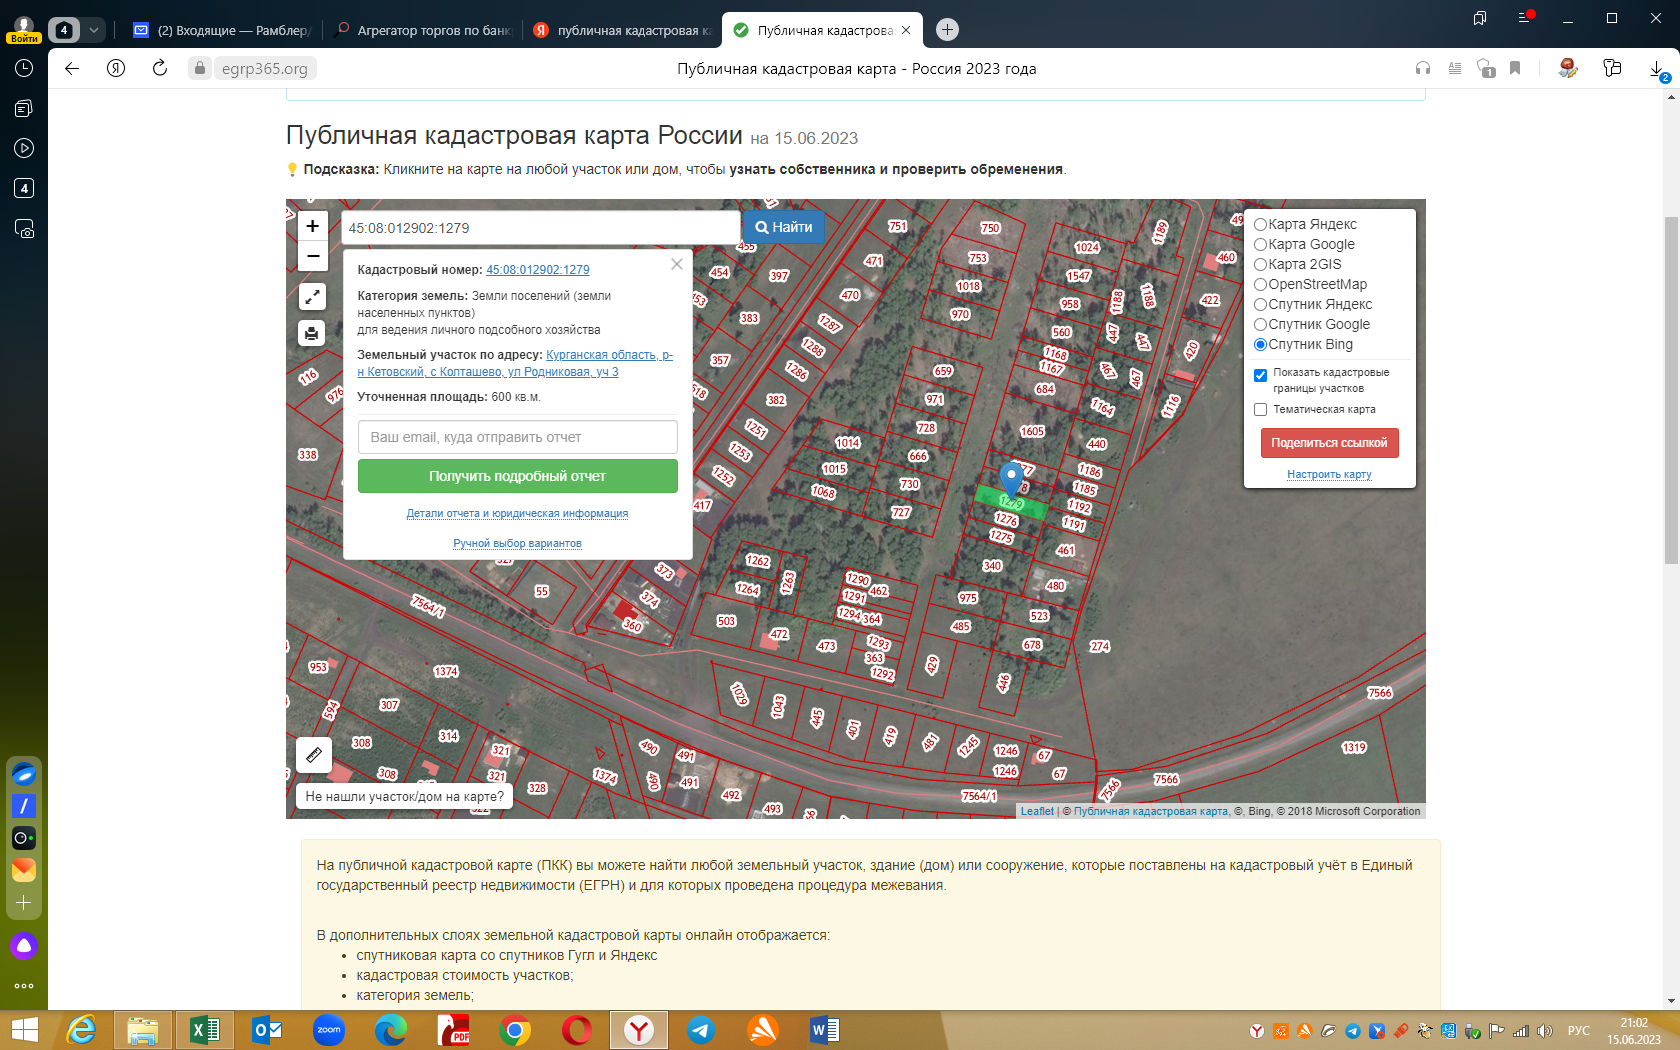Reload the page in browser toolbar
Image resolution: width=1680 pixels, height=1050 pixels.
(x=160, y=68)
